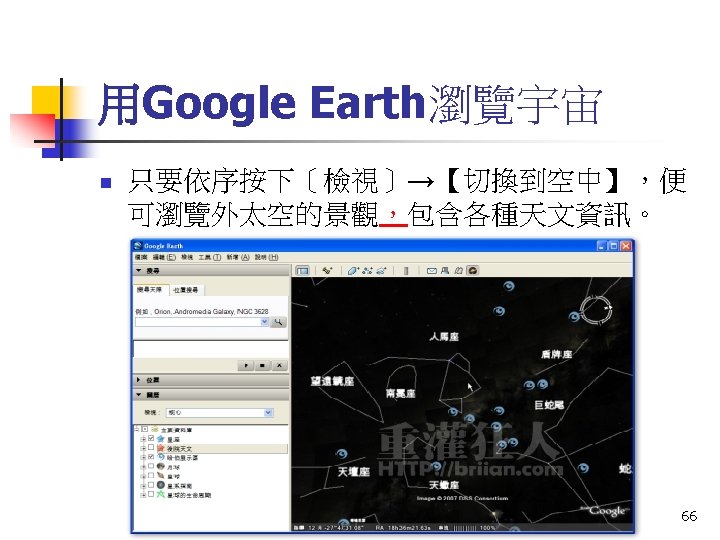Click the Print toolbar icon
The image size is (720, 540).
(445, 270)
